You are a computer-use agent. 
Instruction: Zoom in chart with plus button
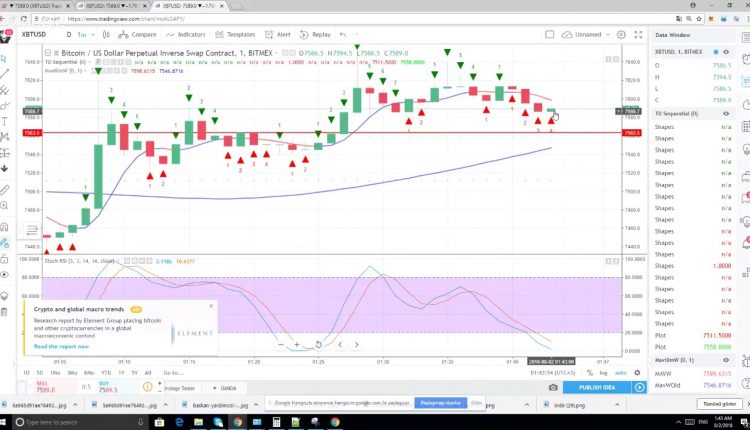point(297,344)
